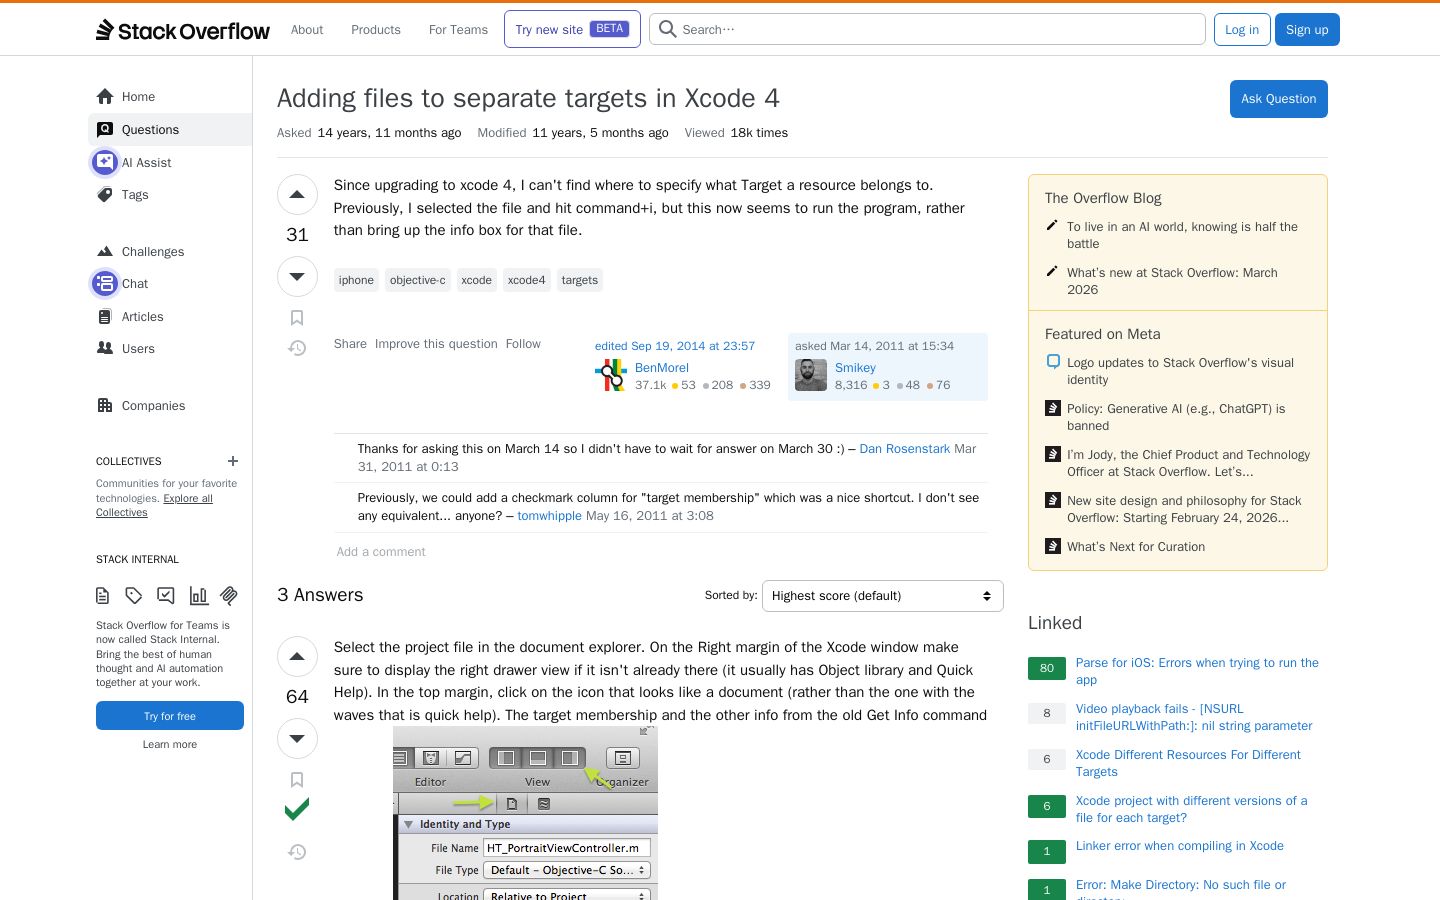Image resolution: width=1440 pixels, height=900 pixels.
Task: Open the Products menu
Action: click(x=376, y=30)
